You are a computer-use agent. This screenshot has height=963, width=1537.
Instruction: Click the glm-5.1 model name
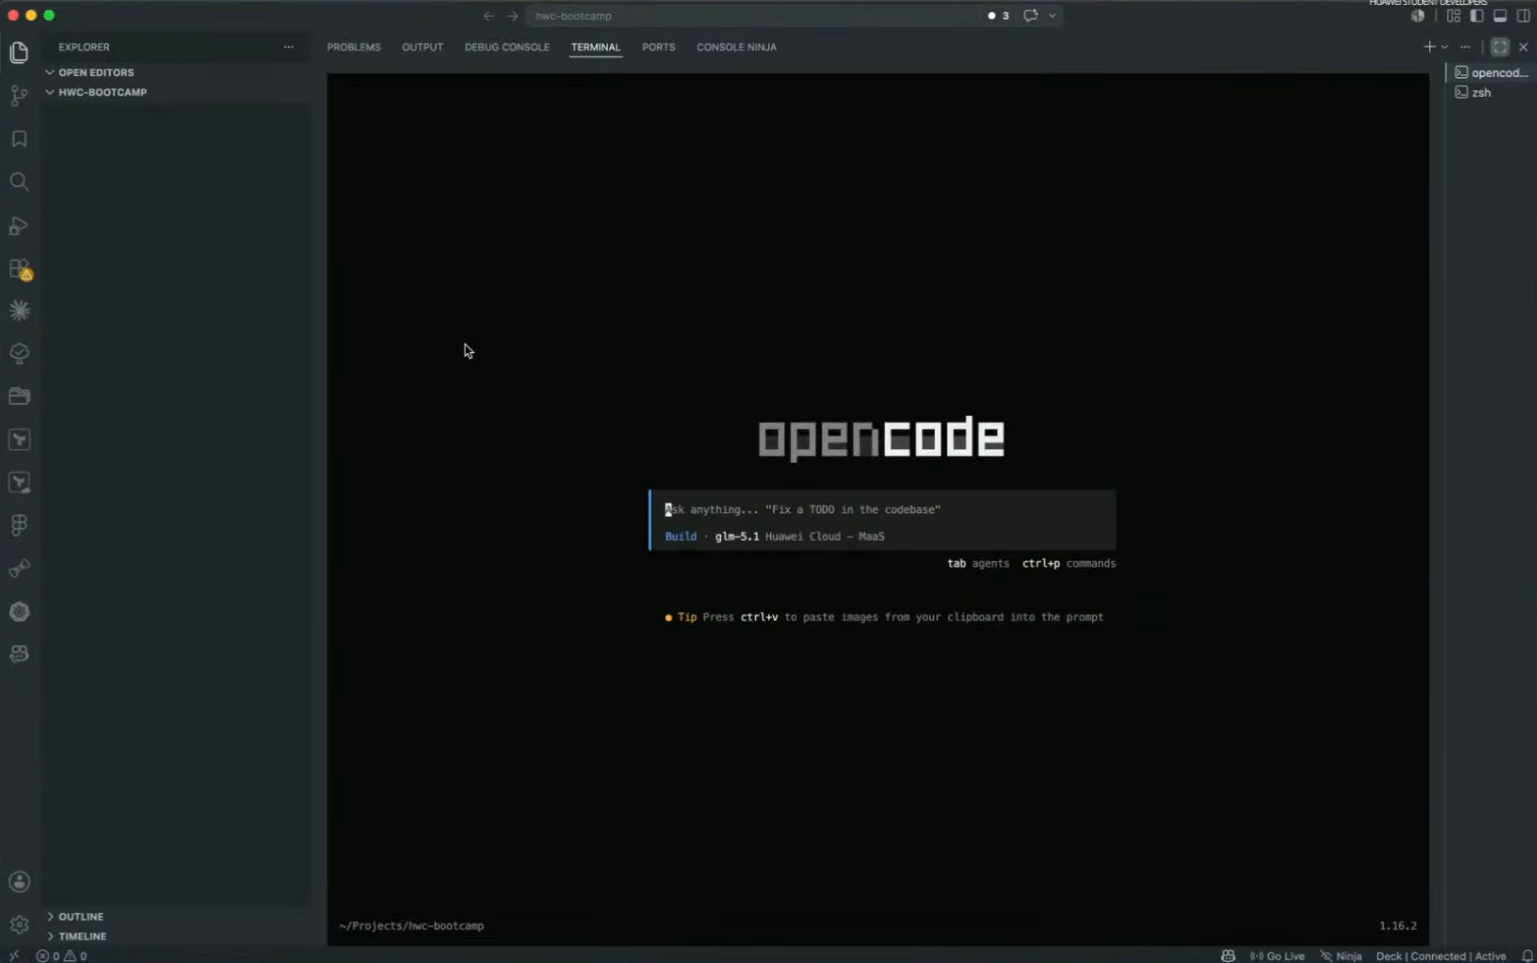pyautogui.click(x=737, y=536)
